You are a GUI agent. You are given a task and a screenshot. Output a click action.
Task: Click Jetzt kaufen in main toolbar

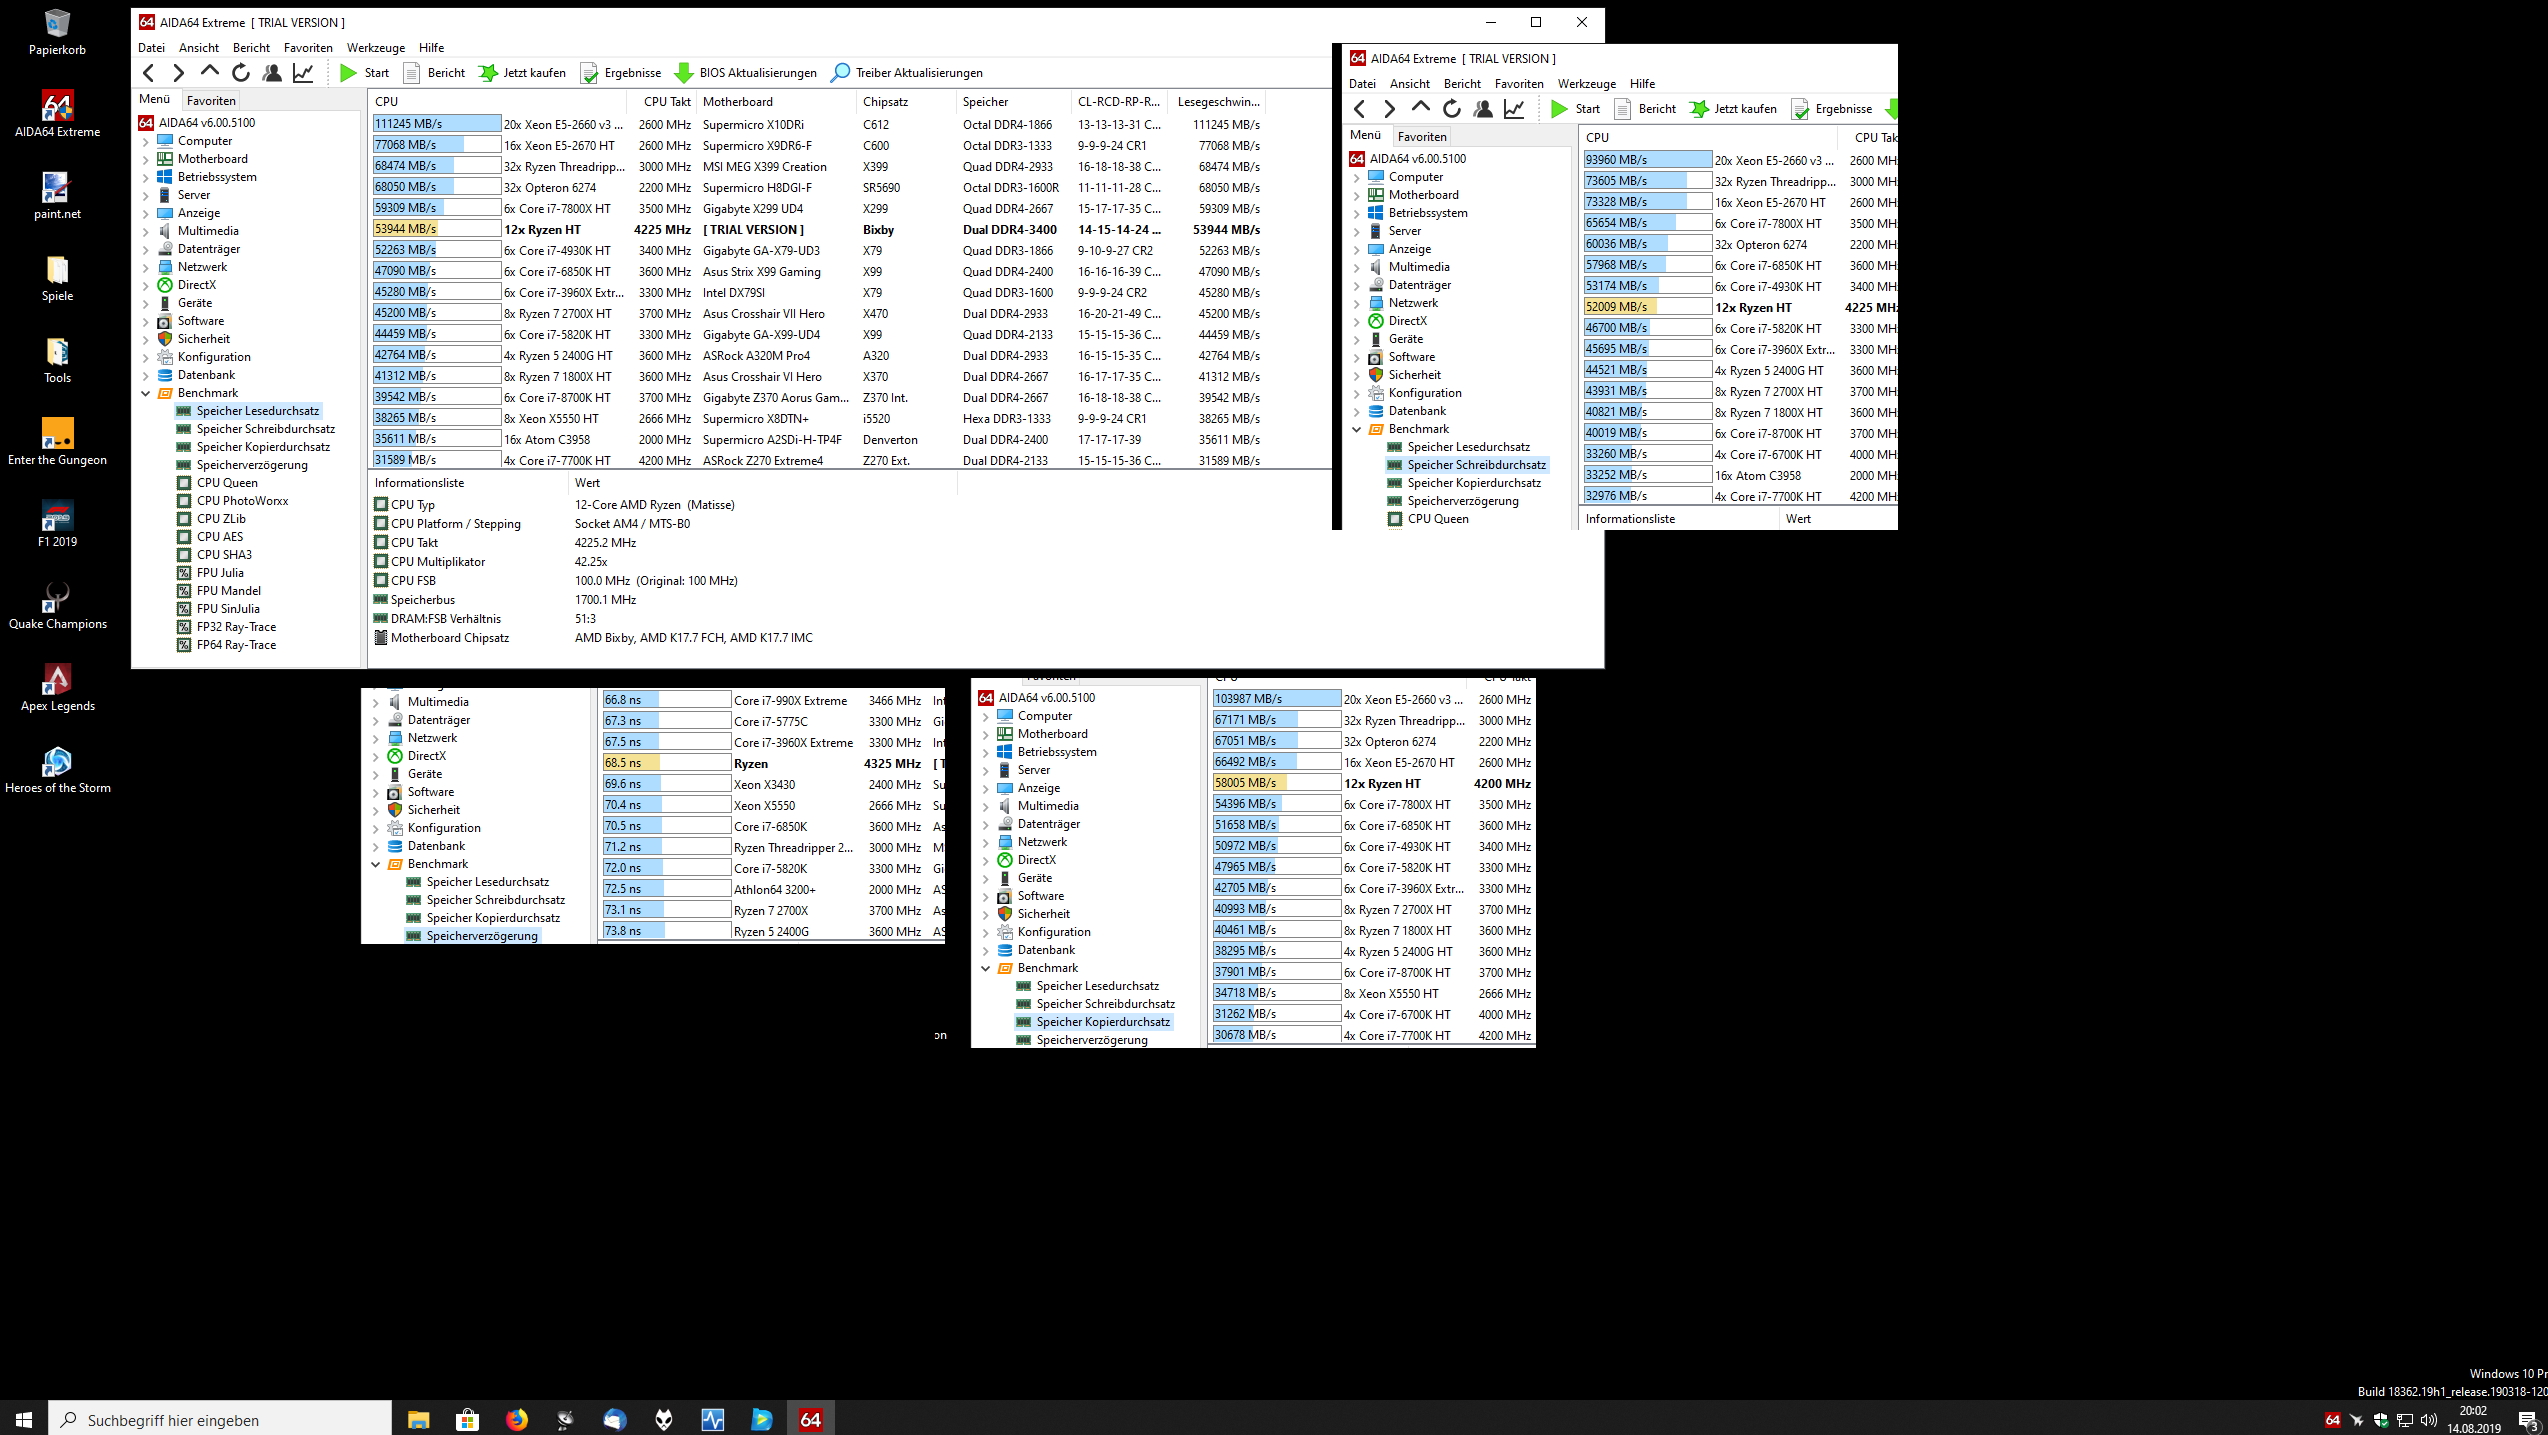(x=522, y=72)
